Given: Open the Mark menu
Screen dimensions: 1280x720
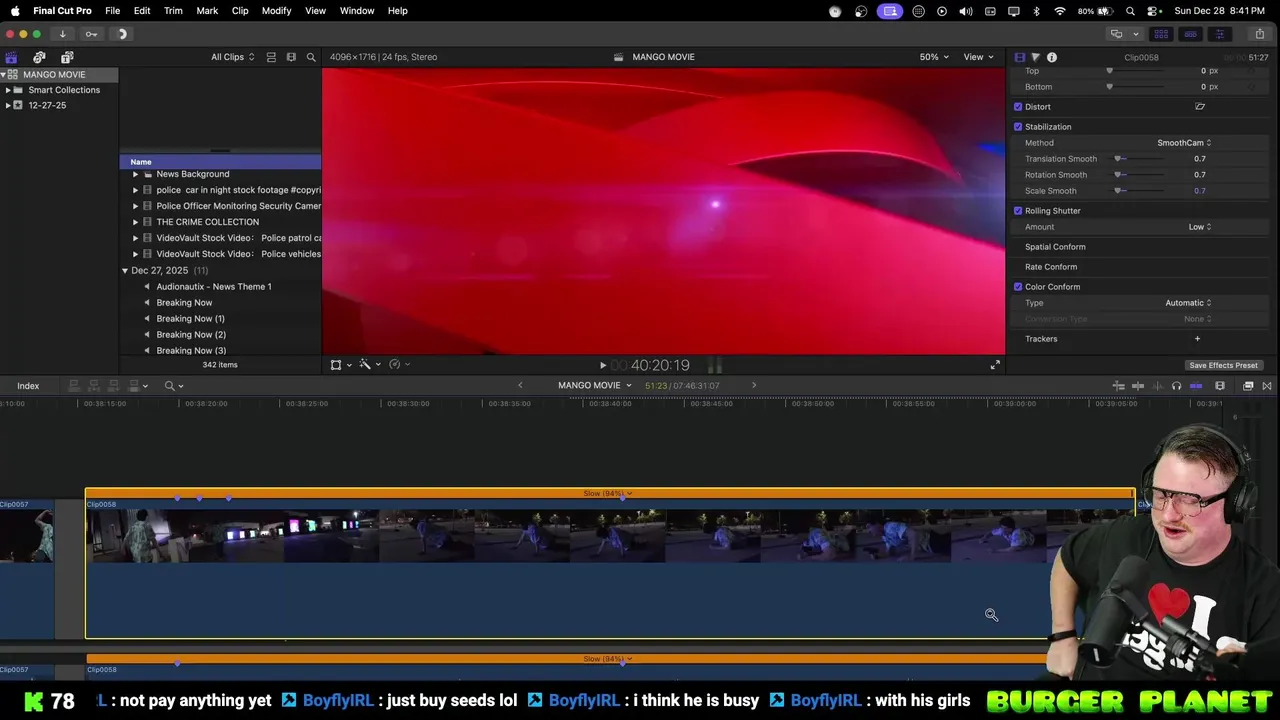Looking at the screenshot, I should pyautogui.click(x=207, y=11).
